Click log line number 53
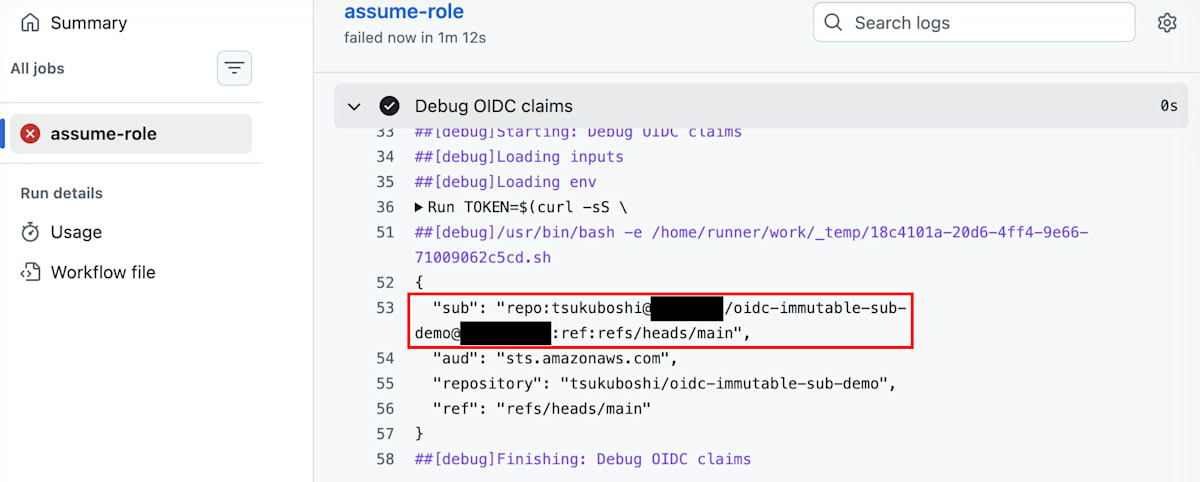The image size is (1200, 482). coord(385,307)
